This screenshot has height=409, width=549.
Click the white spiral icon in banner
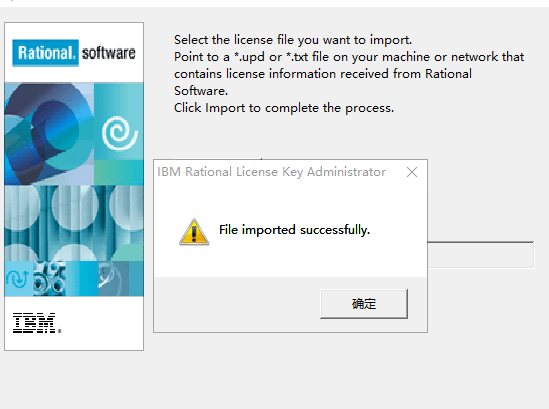pos(119,133)
